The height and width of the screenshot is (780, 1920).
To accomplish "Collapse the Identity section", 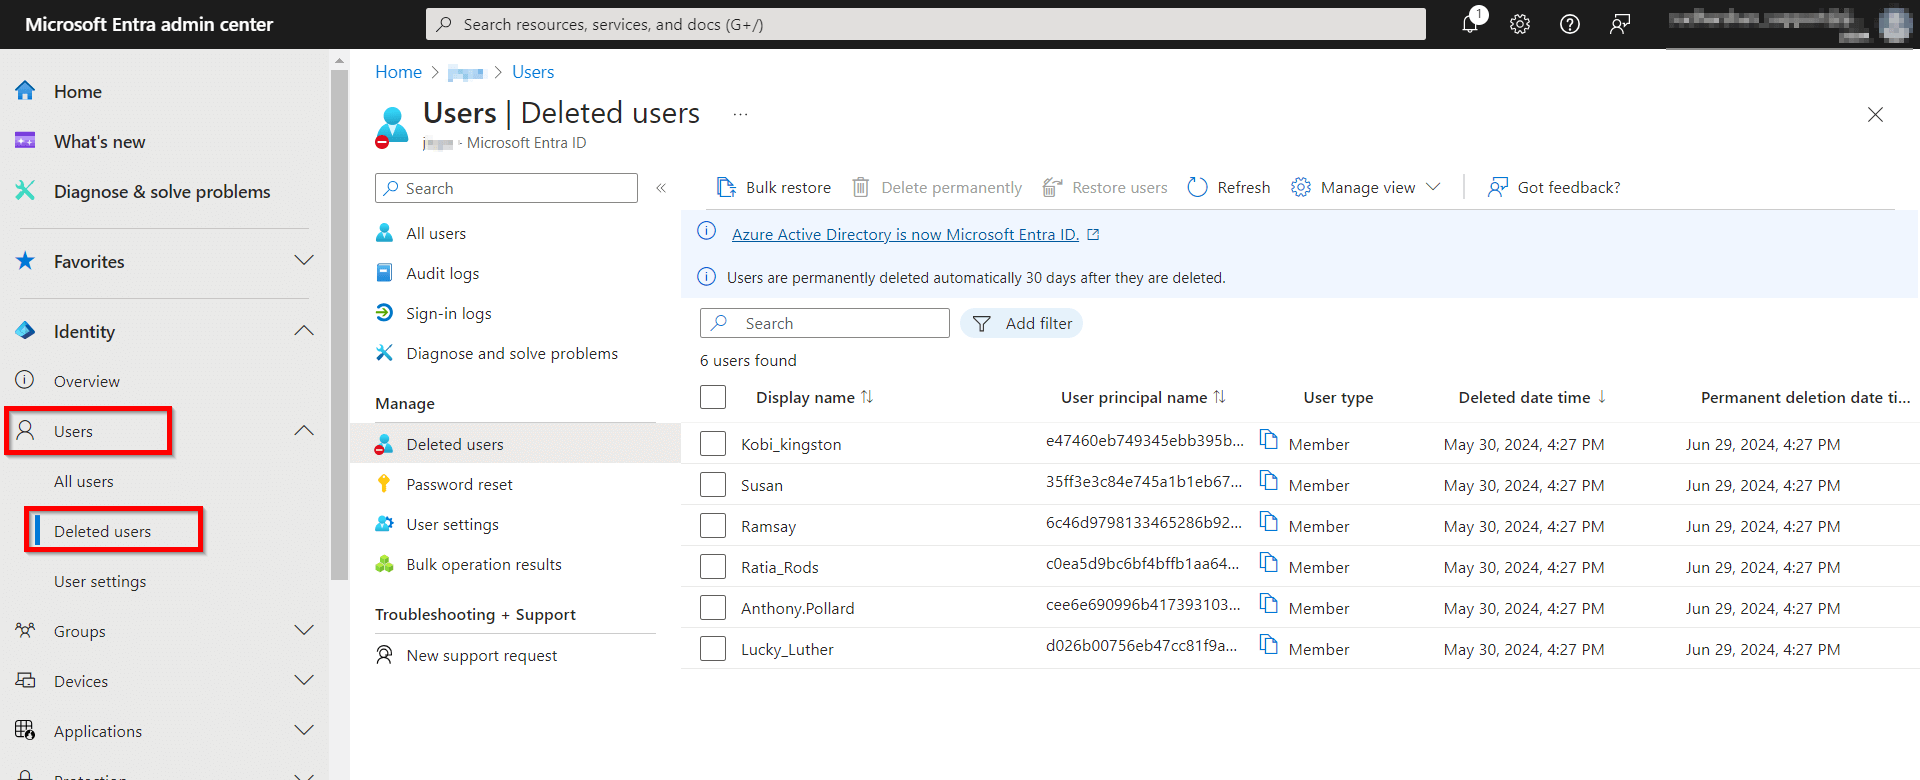I will (x=304, y=330).
